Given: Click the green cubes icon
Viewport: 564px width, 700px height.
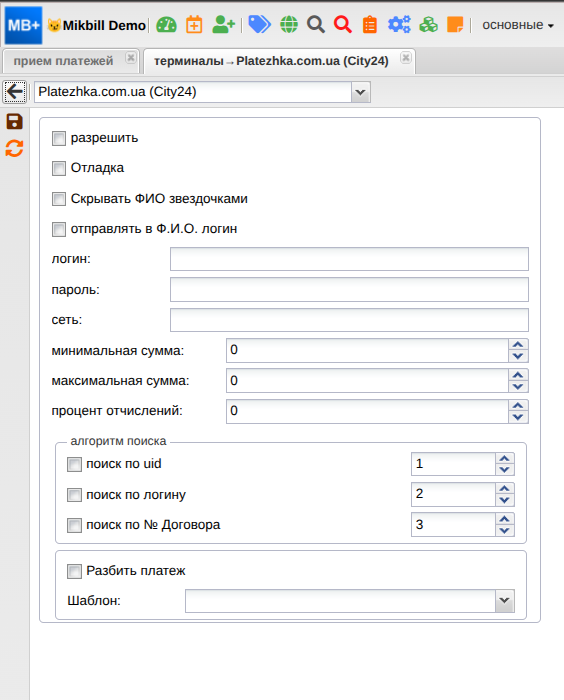Looking at the screenshot, I should [x=428, y=25].
